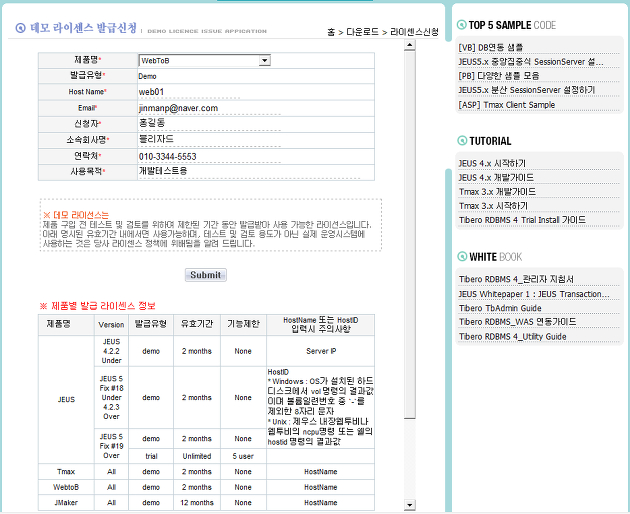Click the Host Name input field
Viewport: 630px width, 514px height.
pos(189,92)
